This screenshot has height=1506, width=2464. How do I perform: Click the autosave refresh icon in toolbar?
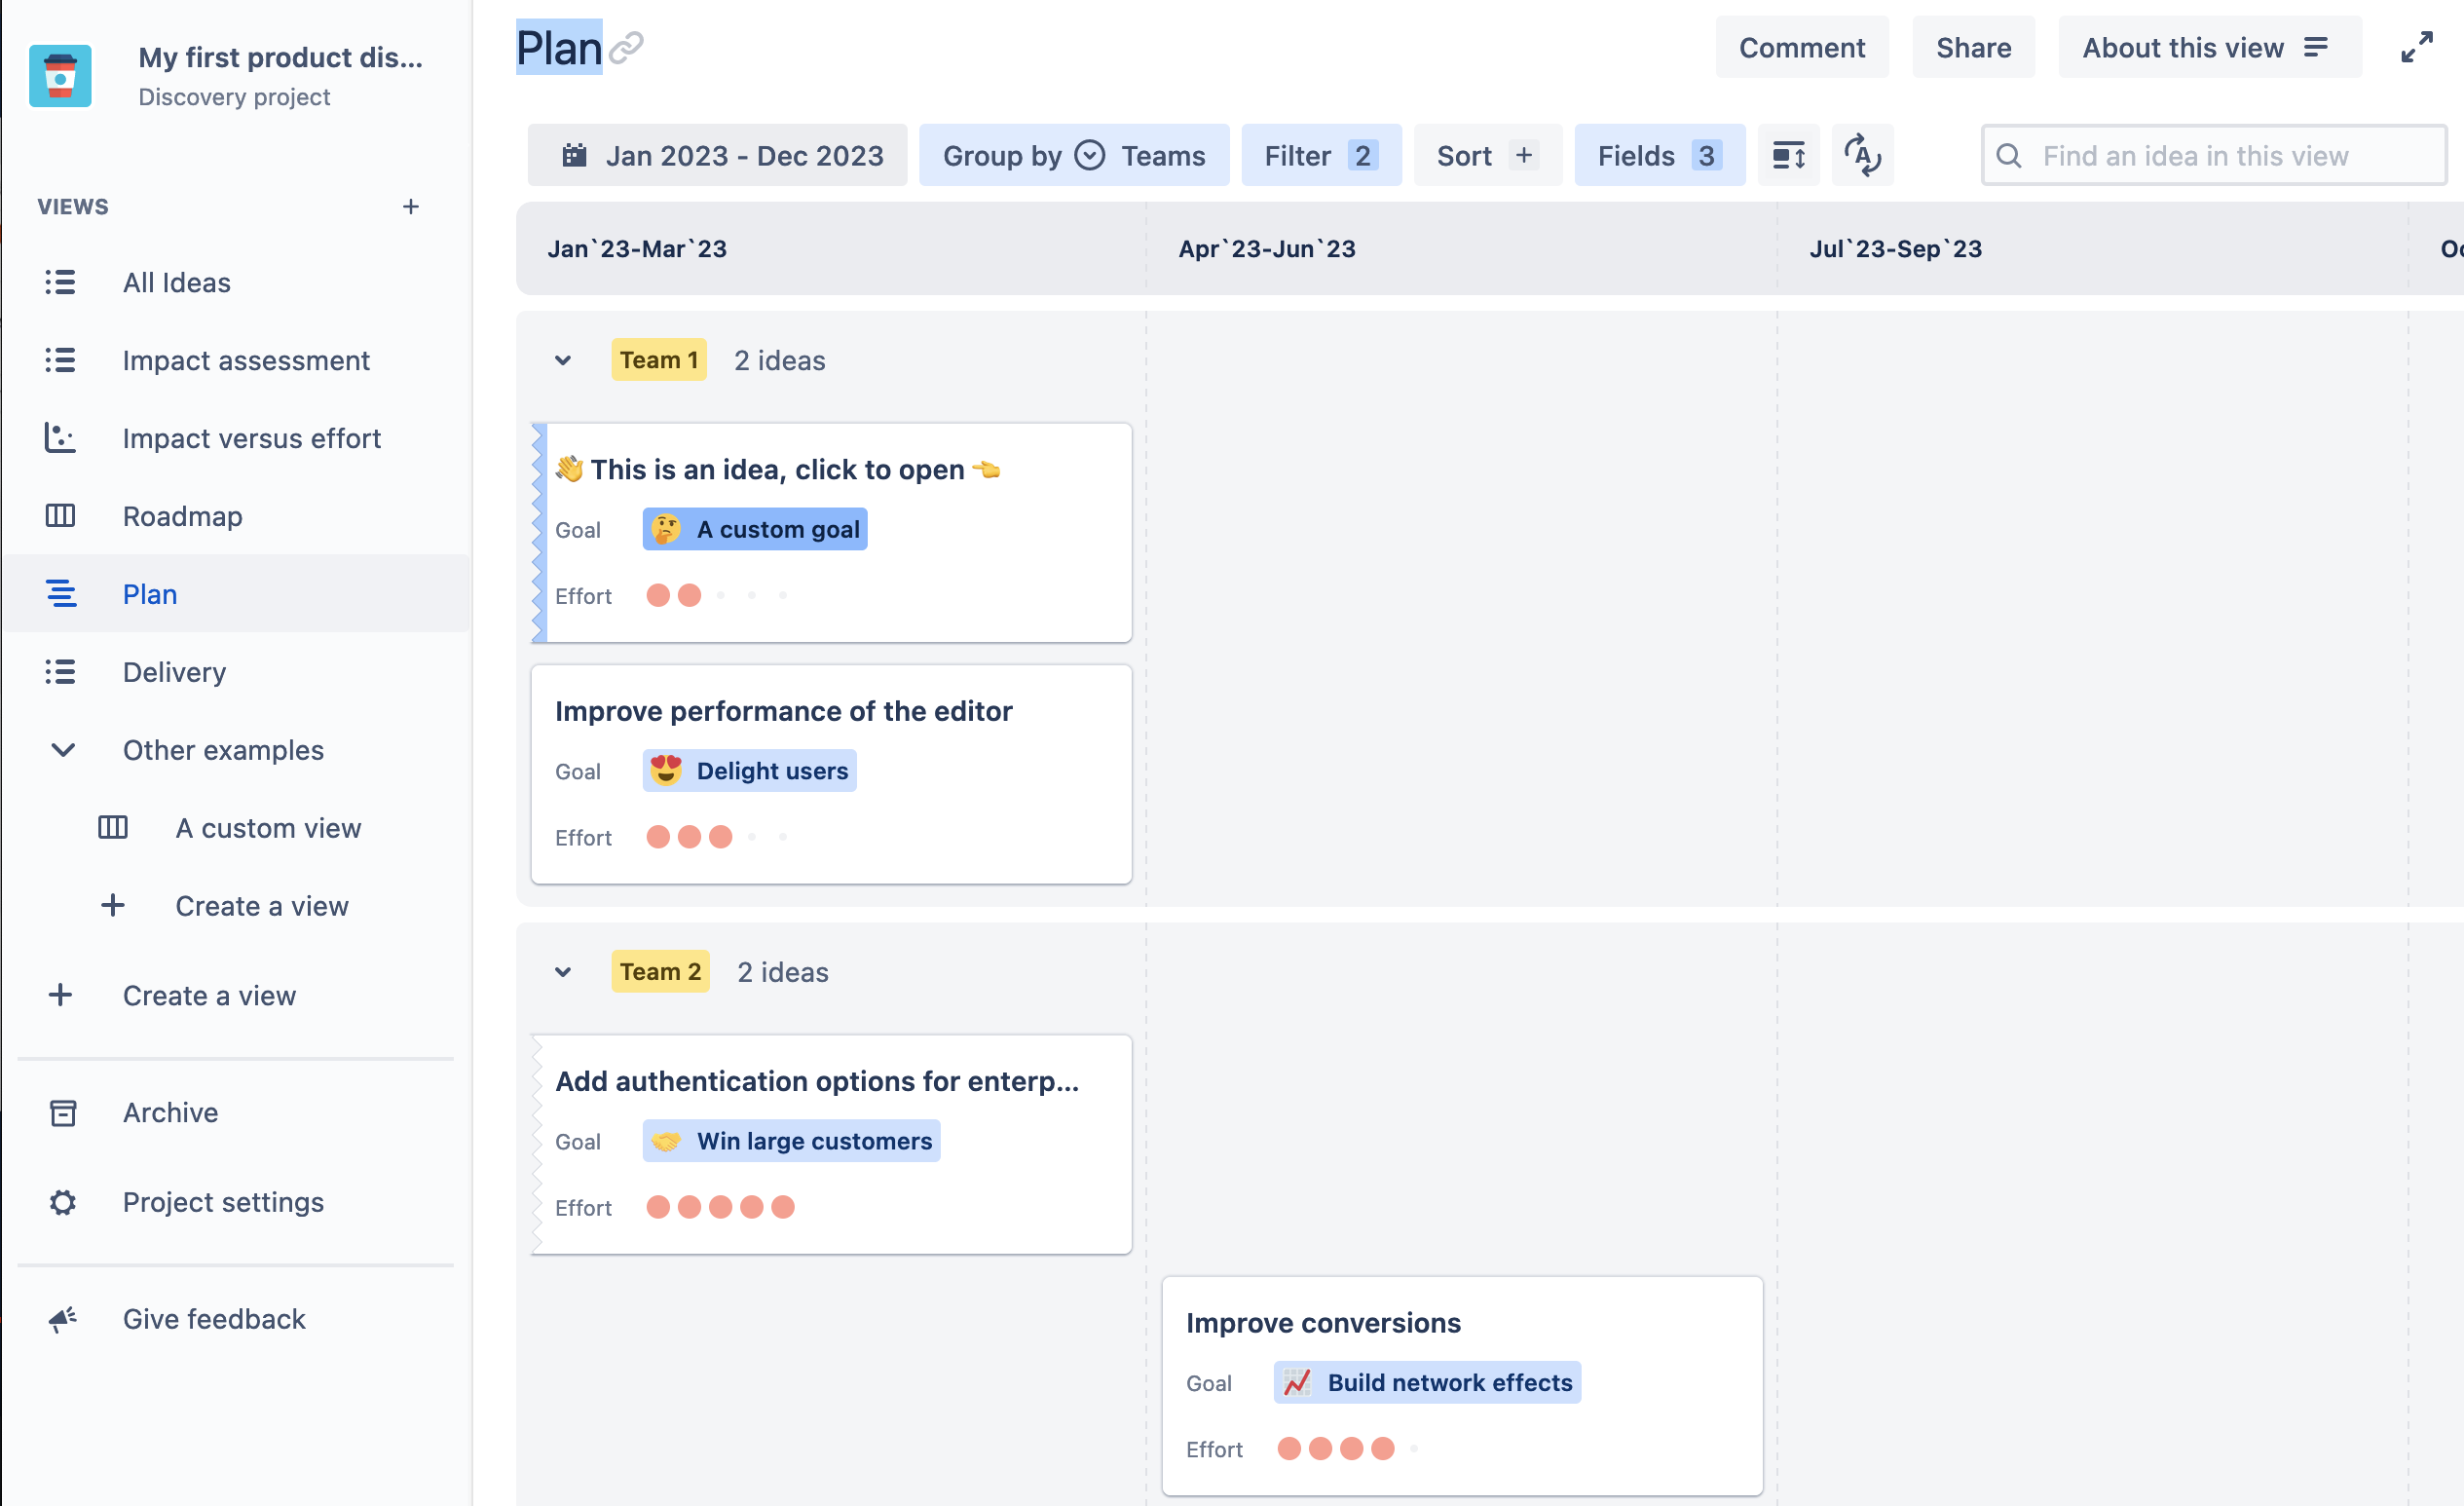click(x=1862, y=156)
